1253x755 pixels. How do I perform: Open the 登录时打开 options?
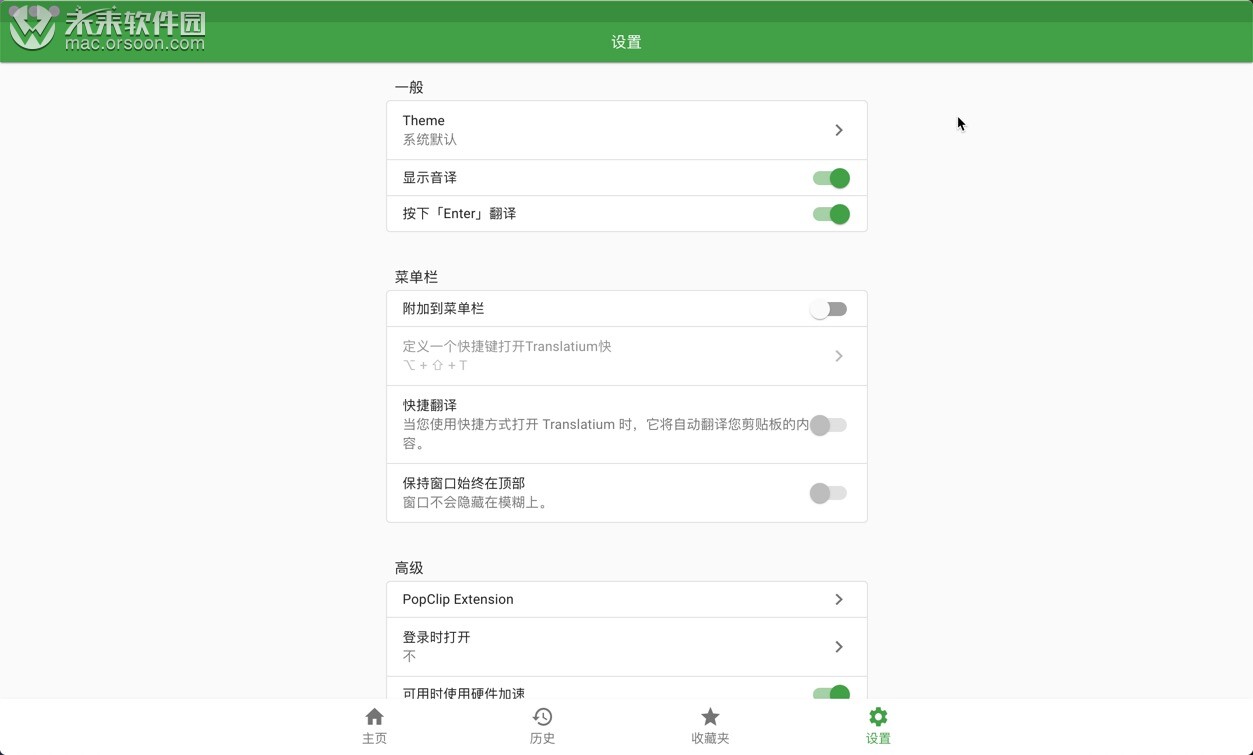(626, 646)
